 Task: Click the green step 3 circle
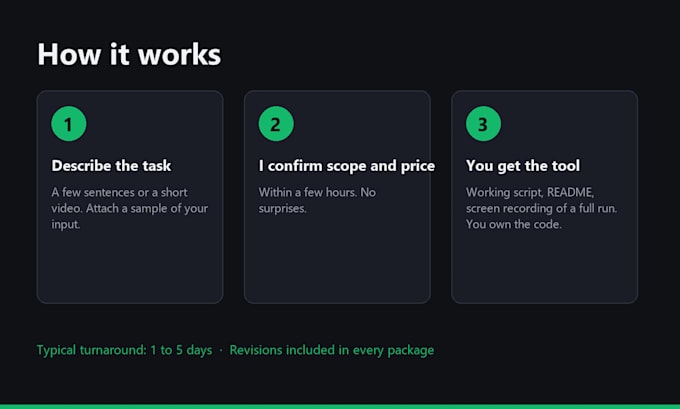[x=483, y=124]
